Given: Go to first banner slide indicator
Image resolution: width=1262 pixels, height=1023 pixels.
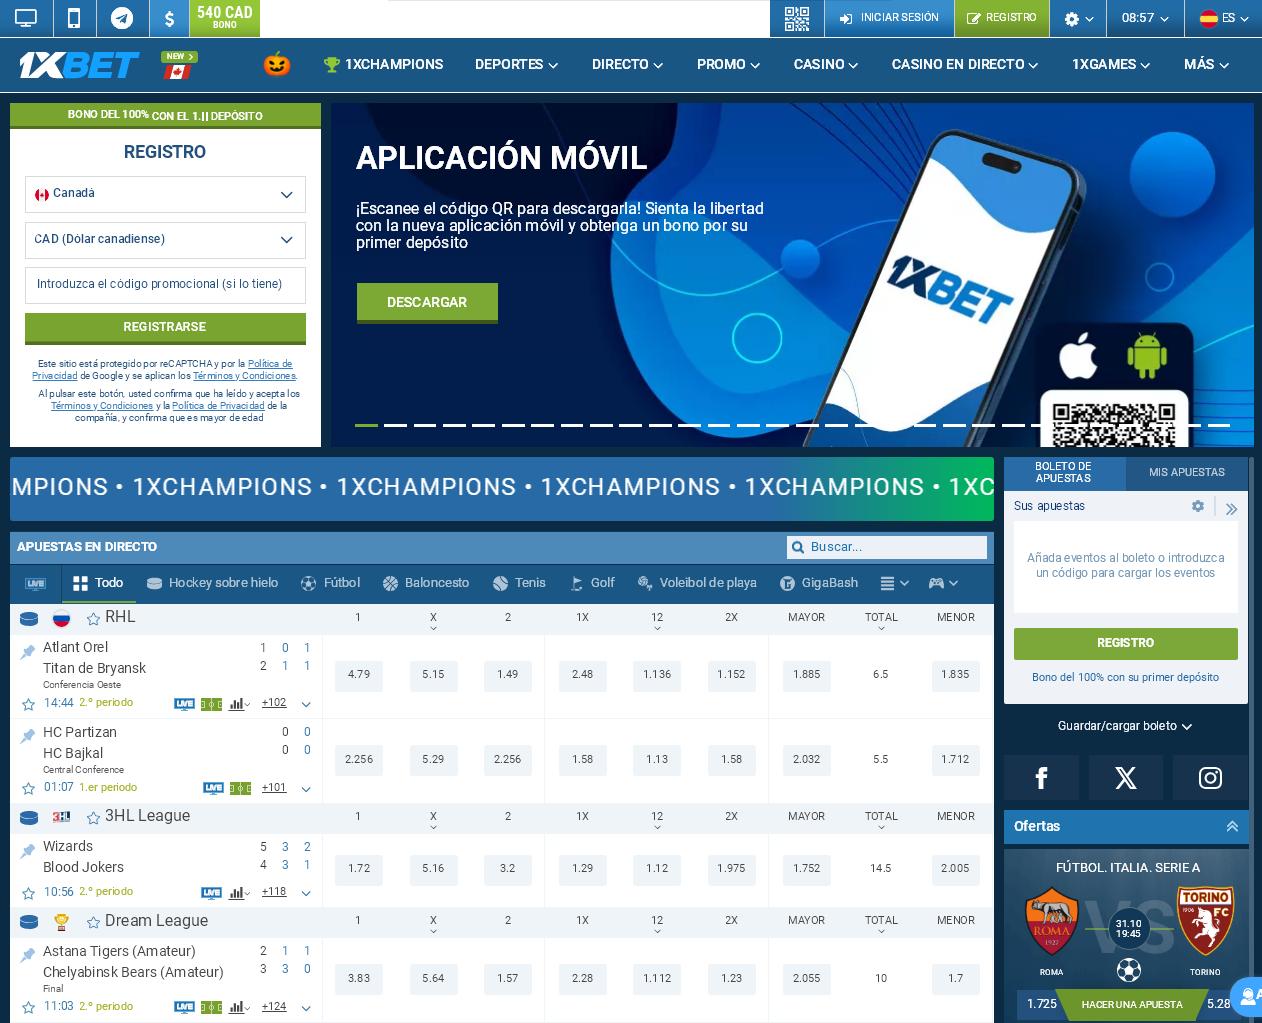Looking at the screenshot, I should (x=367, y=425).
